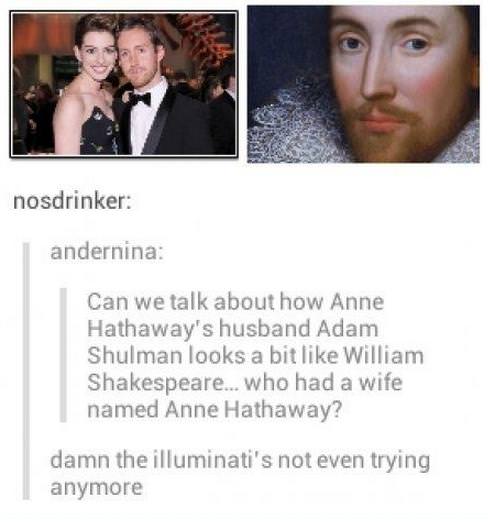Screen dimensions: 488x522
Task: Click the word "anymore" in the reply
Action: (x=96, y=487)
